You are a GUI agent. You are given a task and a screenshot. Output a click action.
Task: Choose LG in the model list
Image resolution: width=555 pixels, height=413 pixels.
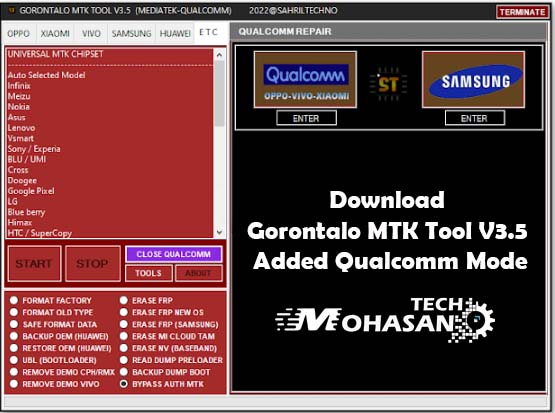click(x=110, y=201)
